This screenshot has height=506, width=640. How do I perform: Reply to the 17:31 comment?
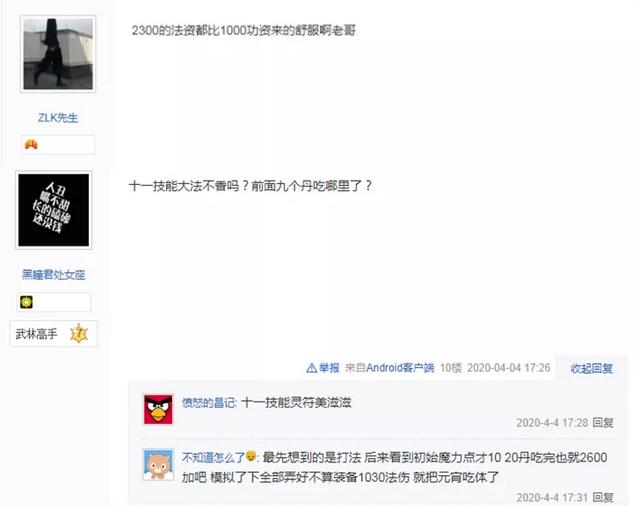point(603,497)
